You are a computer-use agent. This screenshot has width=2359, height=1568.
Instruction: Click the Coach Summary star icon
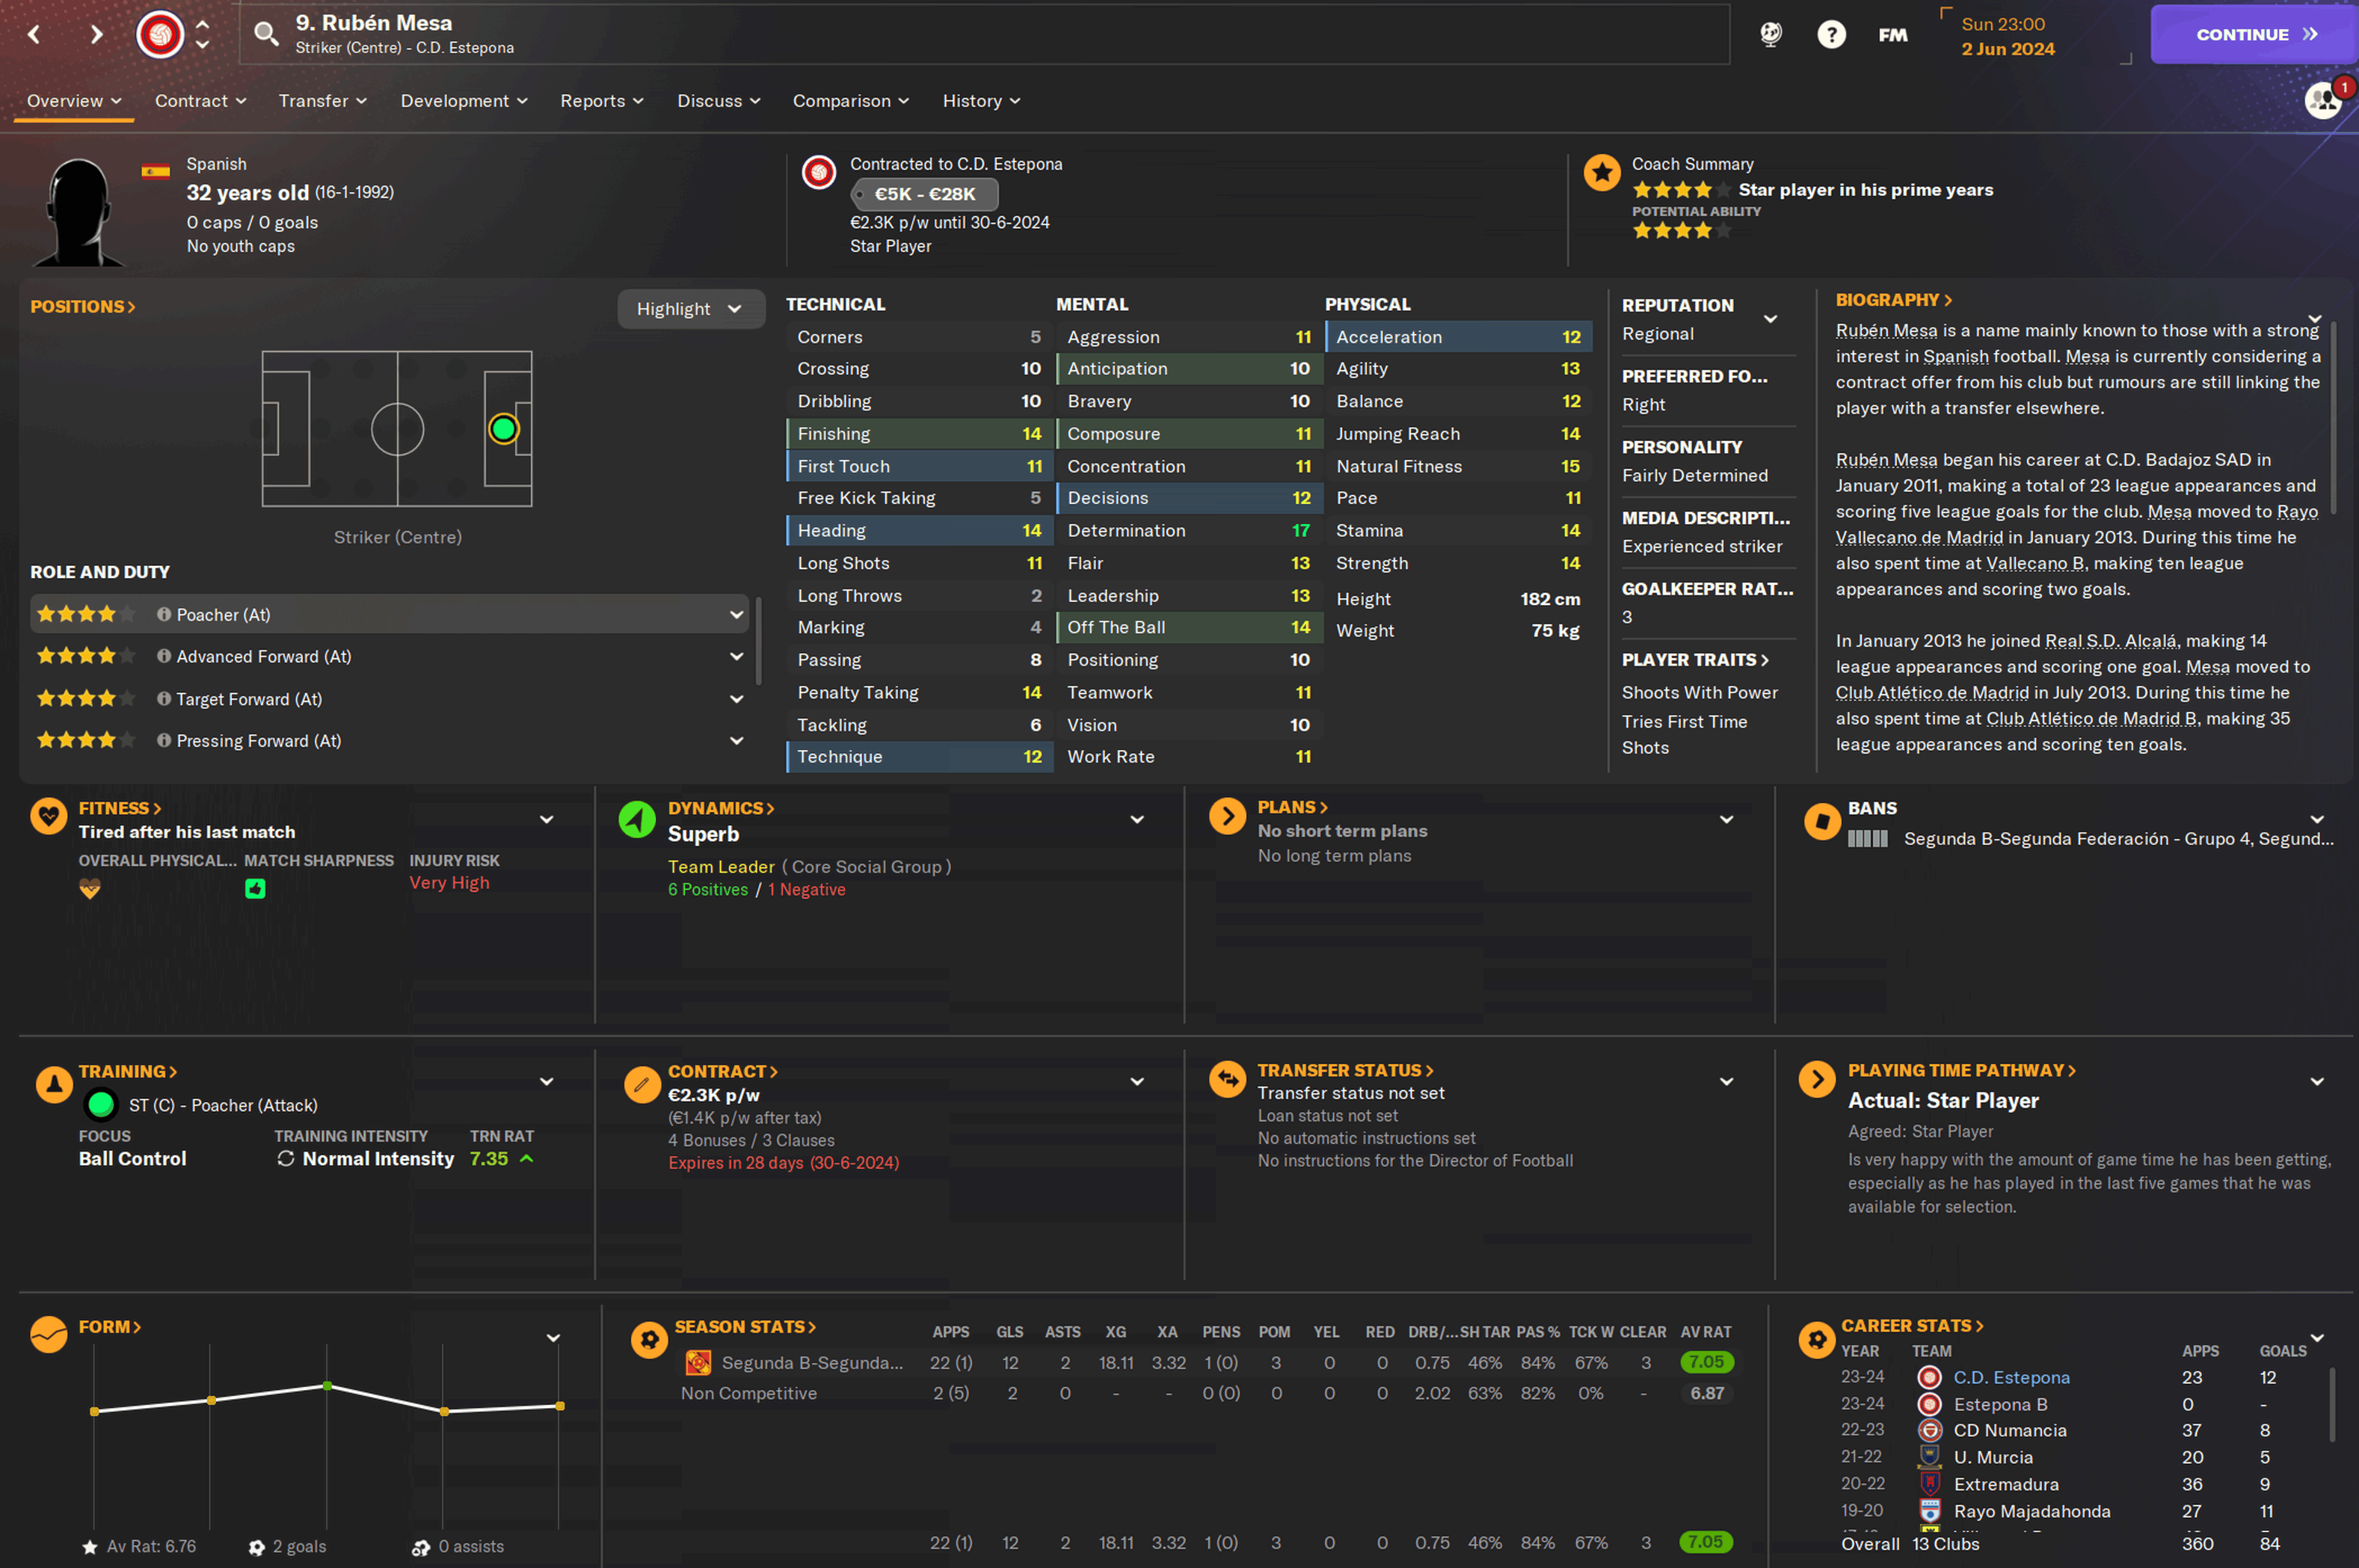1602,173
